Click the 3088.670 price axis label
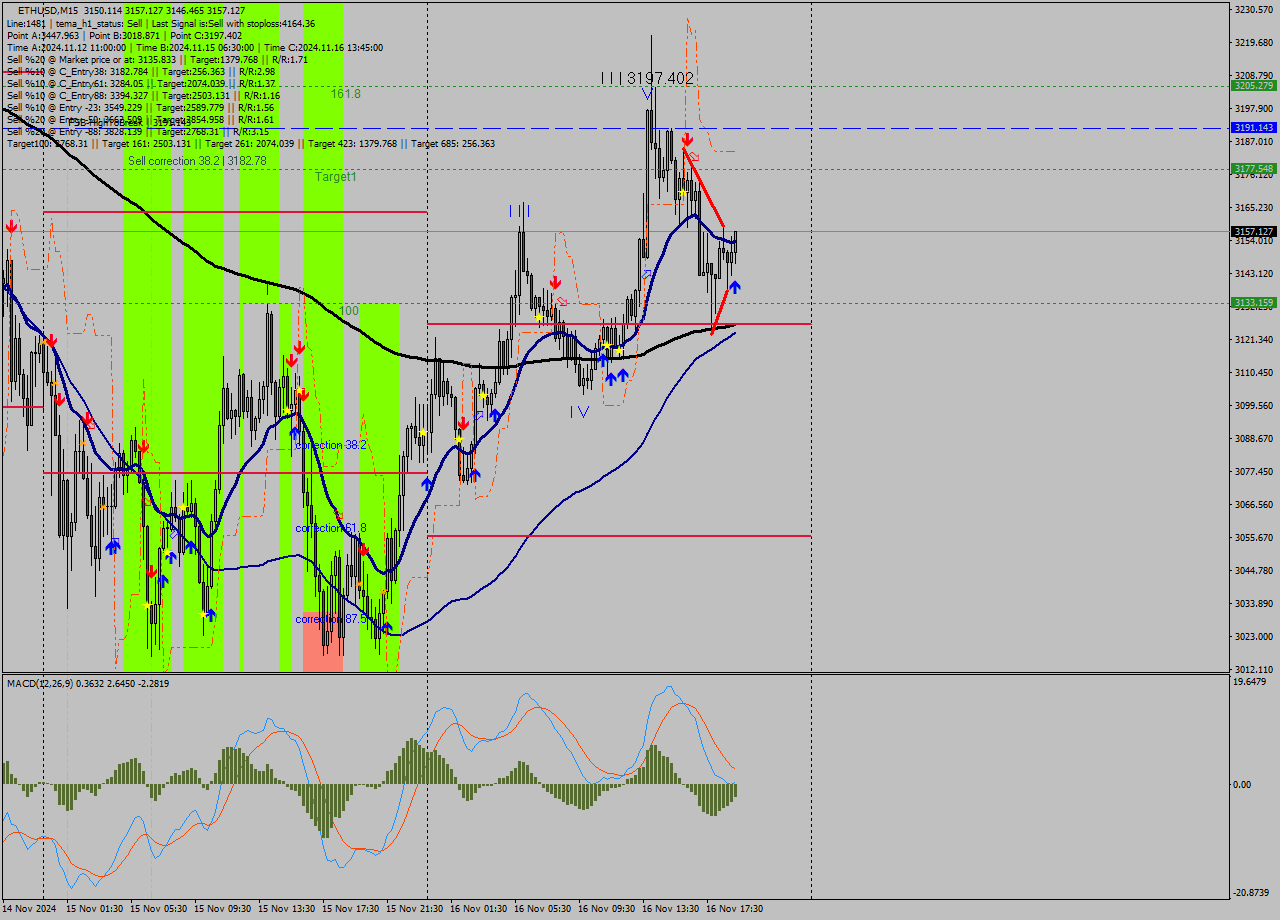The width and height of the screenshot is (1280, 920). click(1254, 438)
